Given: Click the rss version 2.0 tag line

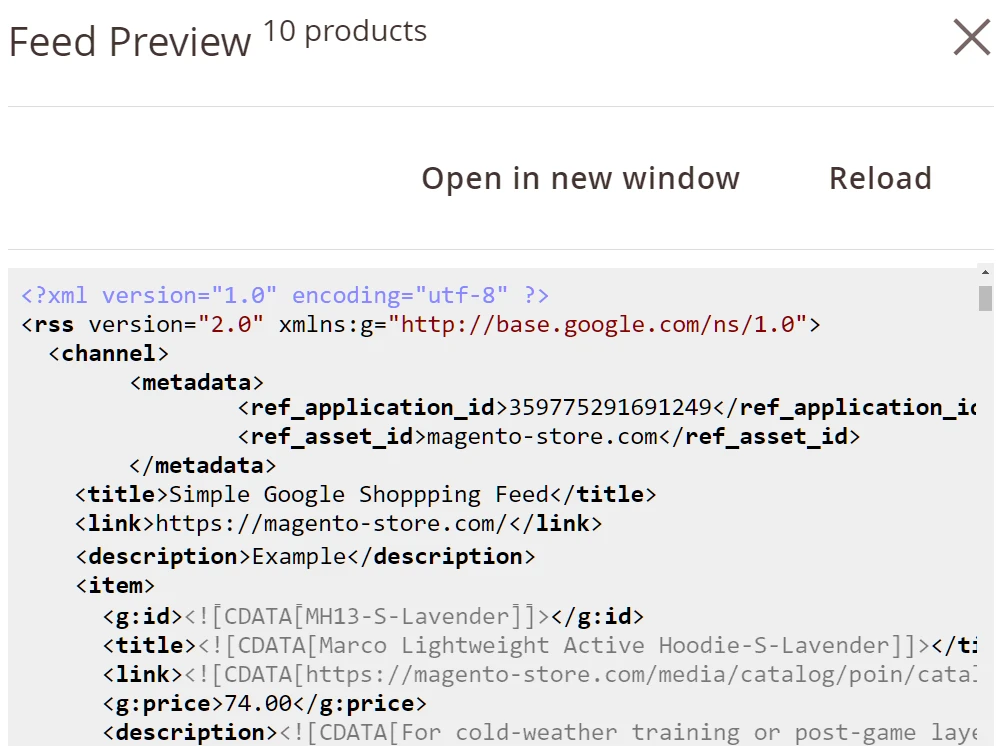Looking at the screenshot, I should pos(420,324).
